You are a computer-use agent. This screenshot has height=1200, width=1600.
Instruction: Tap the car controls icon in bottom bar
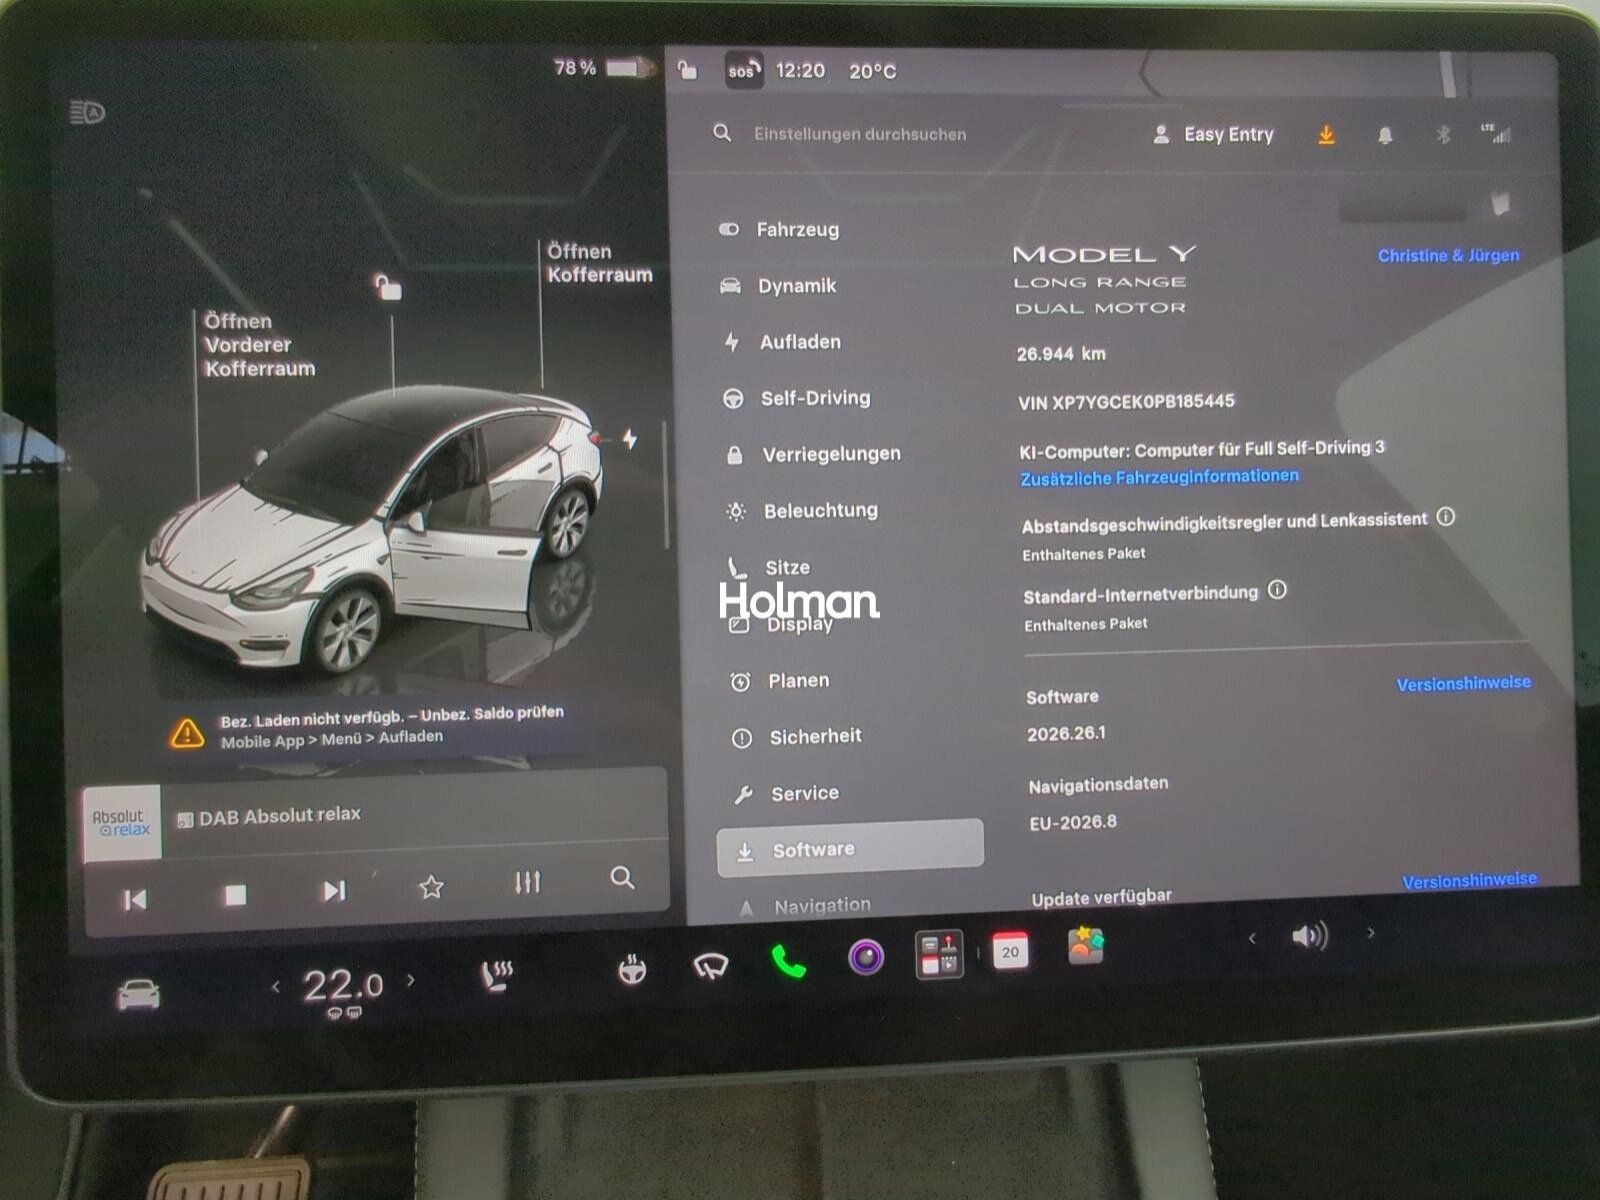pos(138,995)
